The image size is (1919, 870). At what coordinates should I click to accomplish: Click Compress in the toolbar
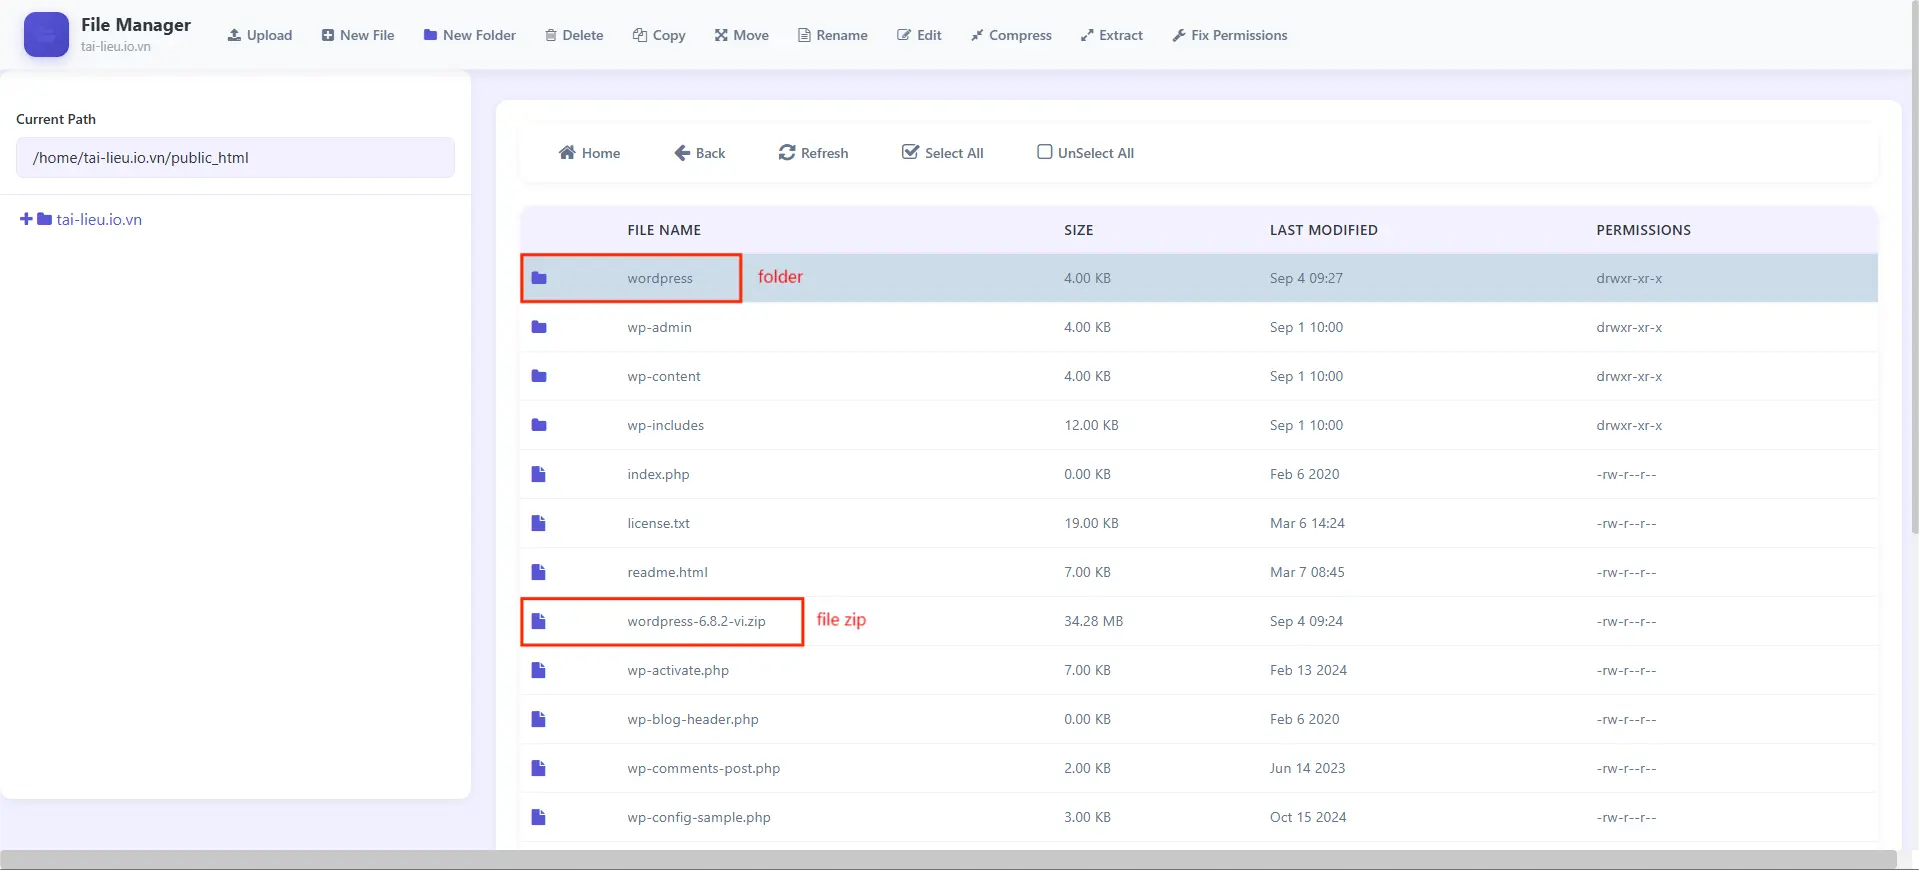pos(1011,35)
